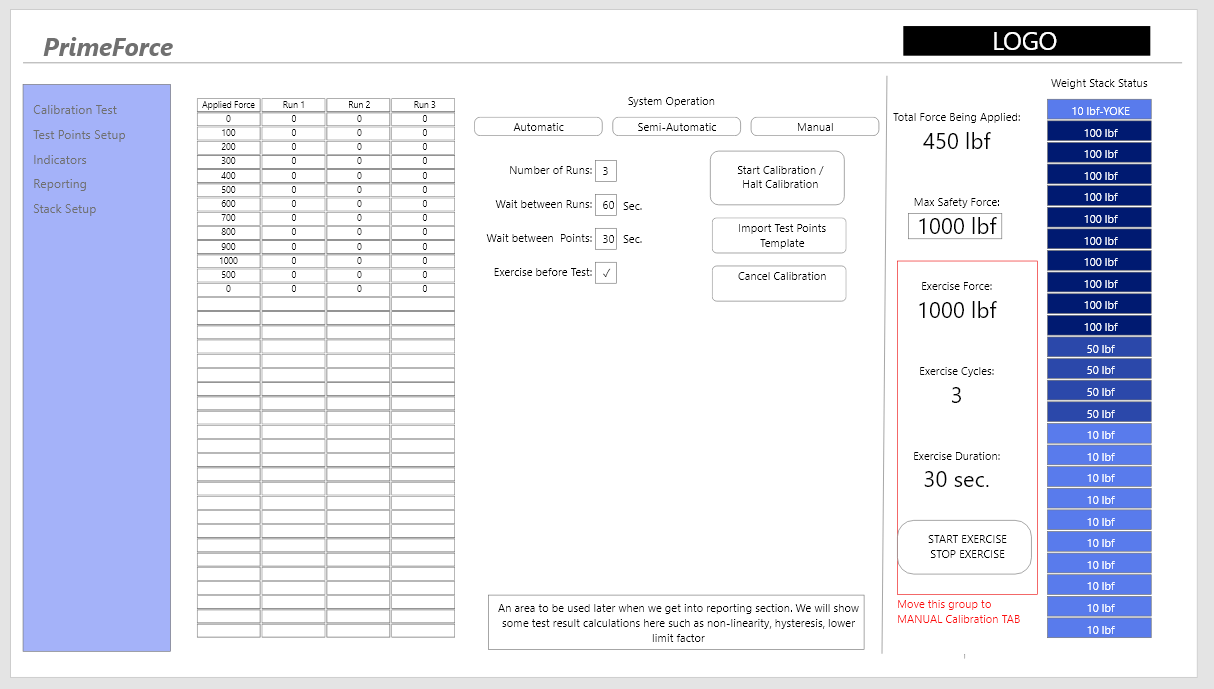Toggle the Exercise before Test checkbox
The height and width of the screenshot is (689, 1214).
click(606, 273)
